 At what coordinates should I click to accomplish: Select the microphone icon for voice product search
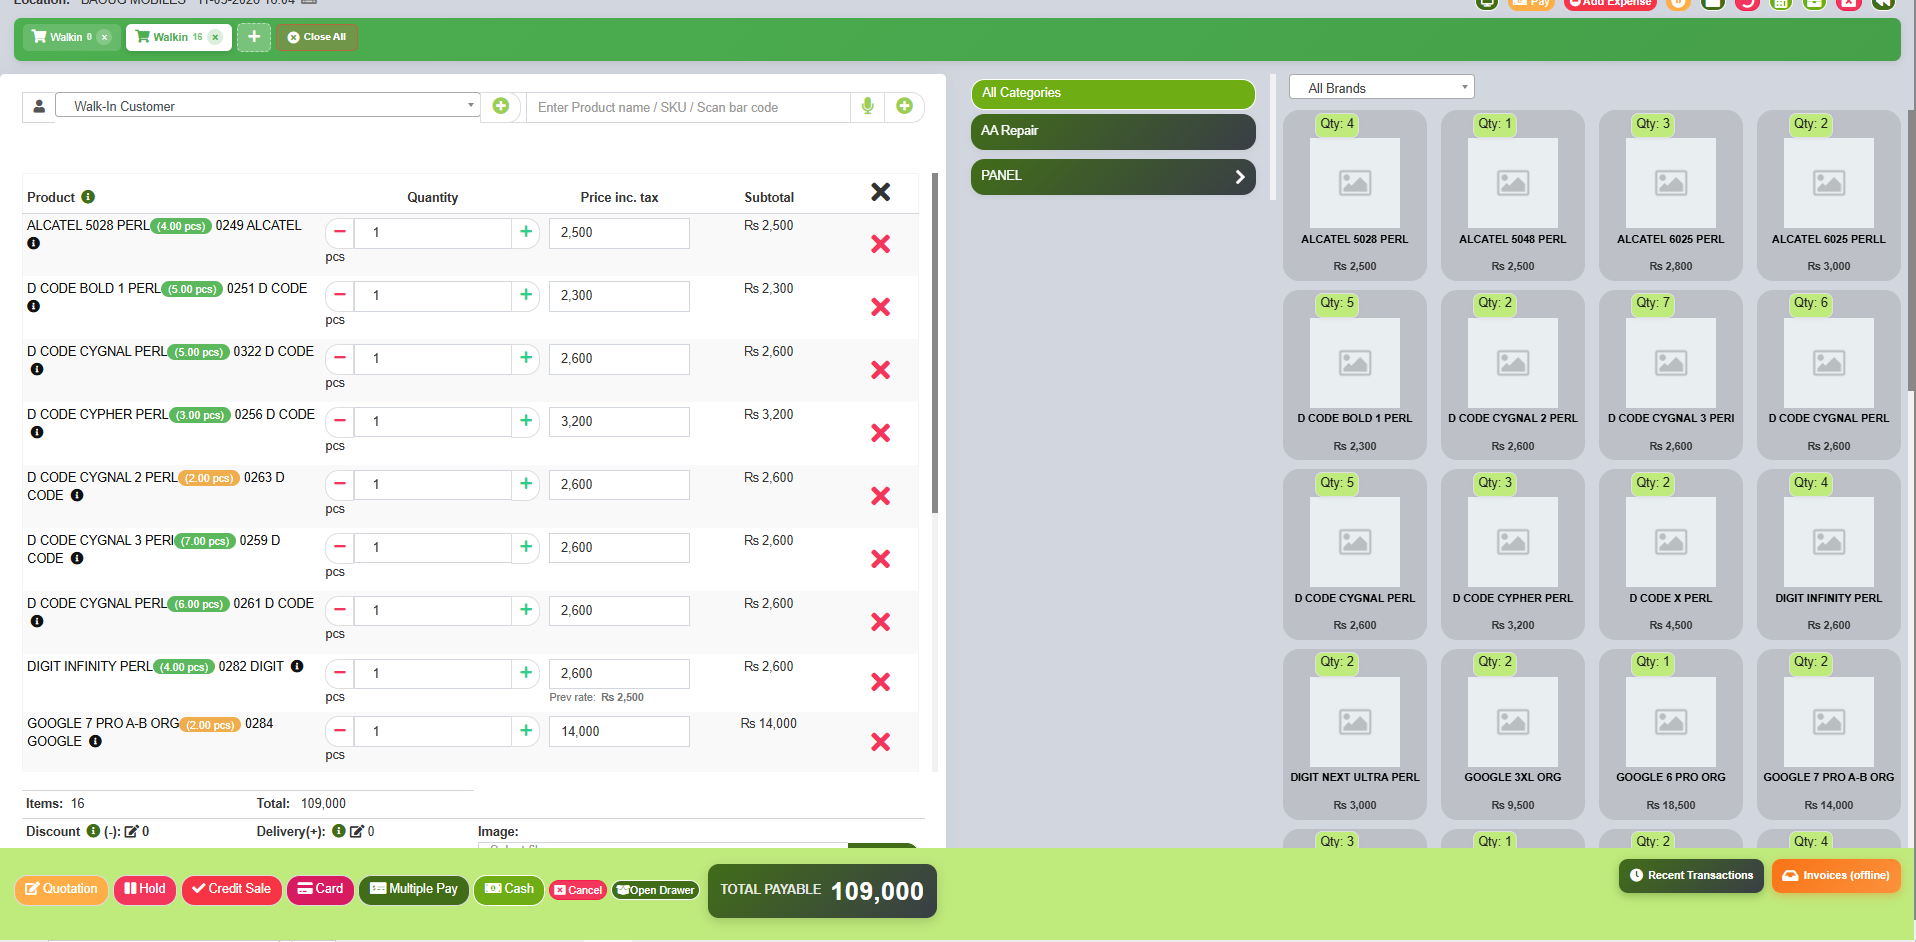tap(867, 107)
